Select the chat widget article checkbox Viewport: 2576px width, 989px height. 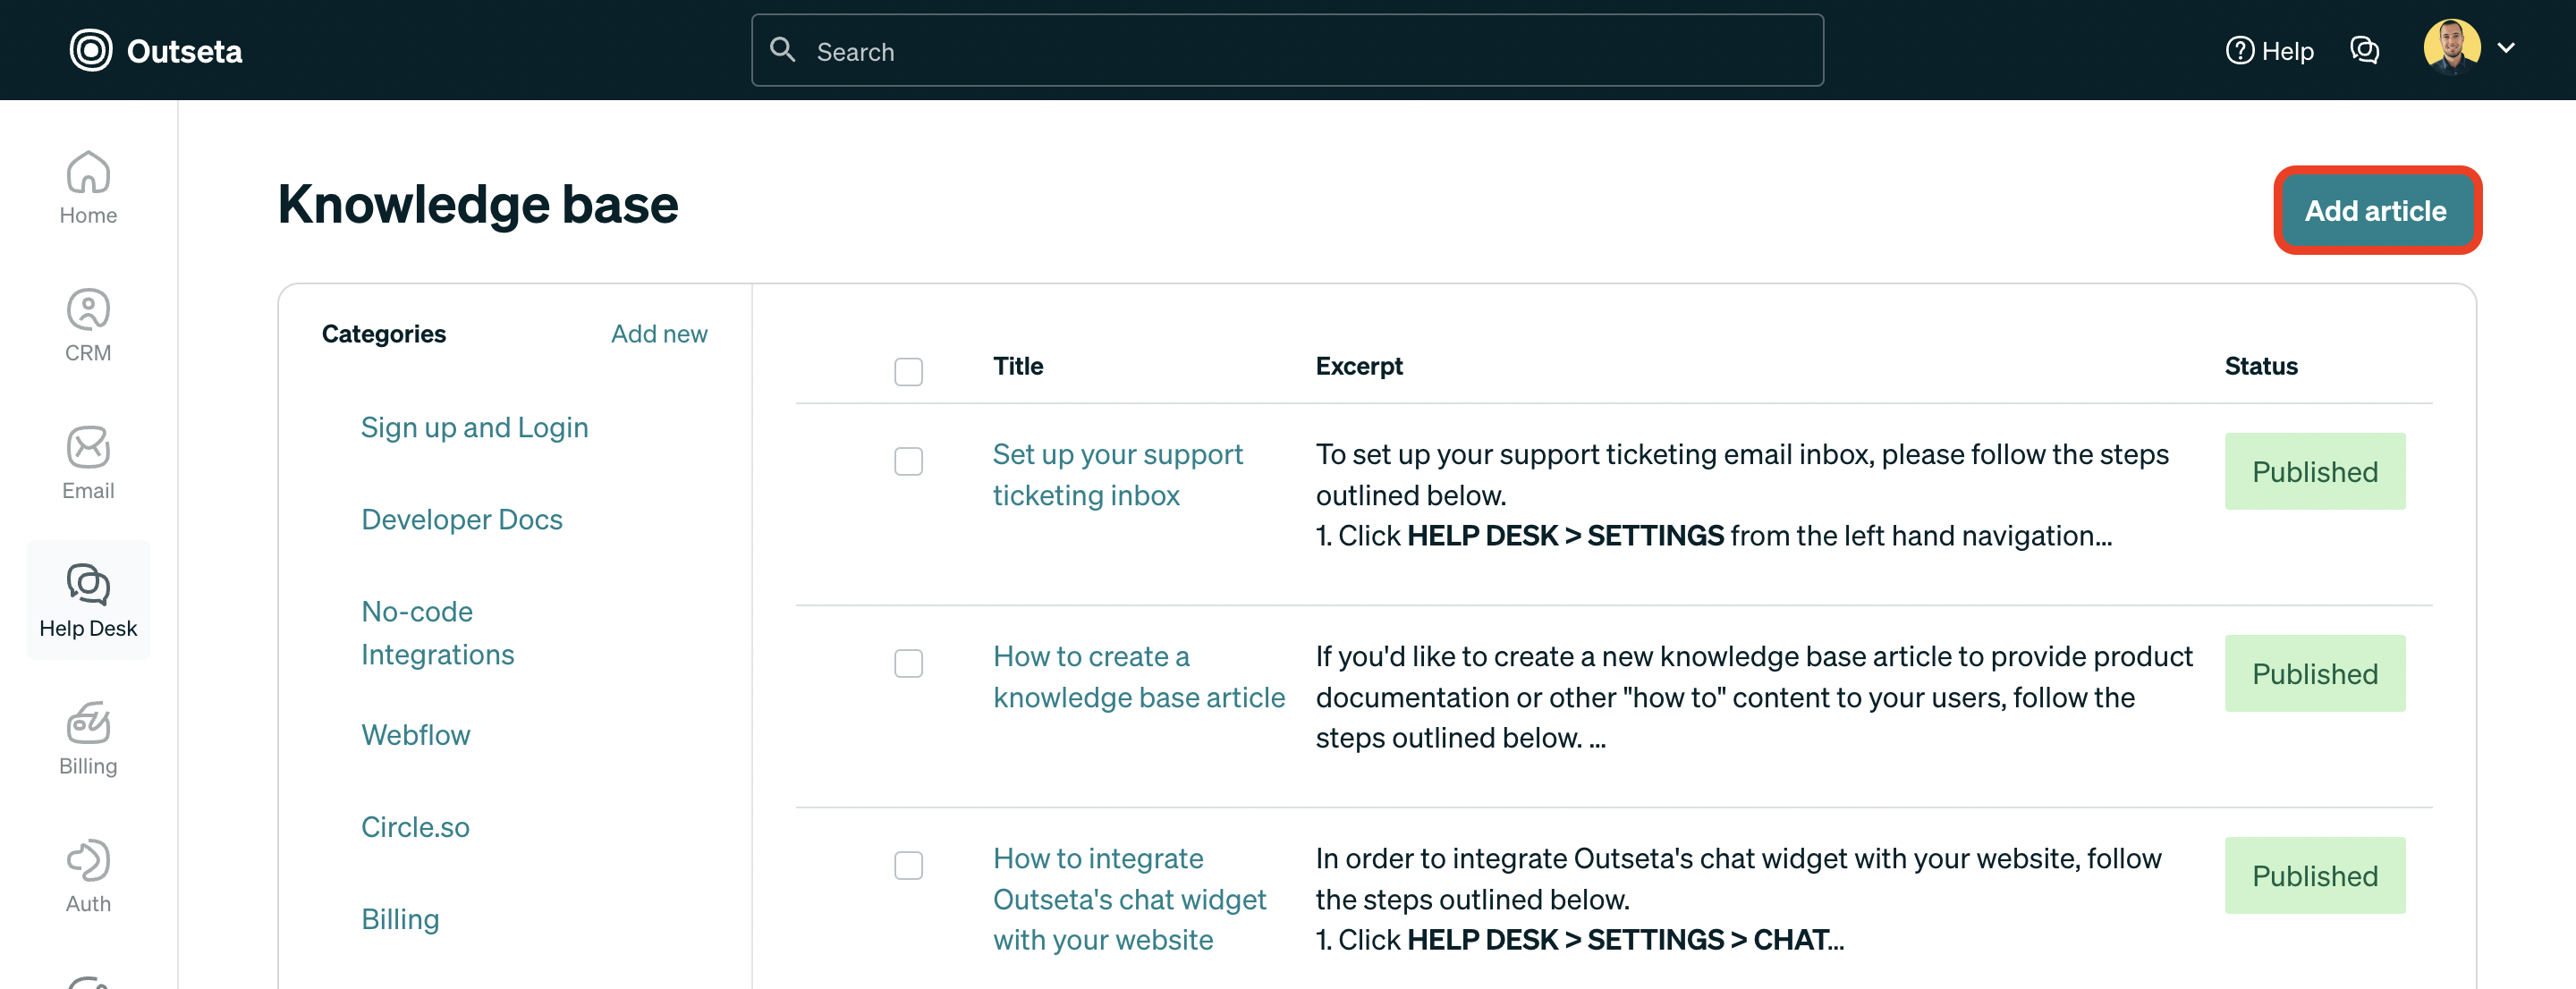(909, 866)
